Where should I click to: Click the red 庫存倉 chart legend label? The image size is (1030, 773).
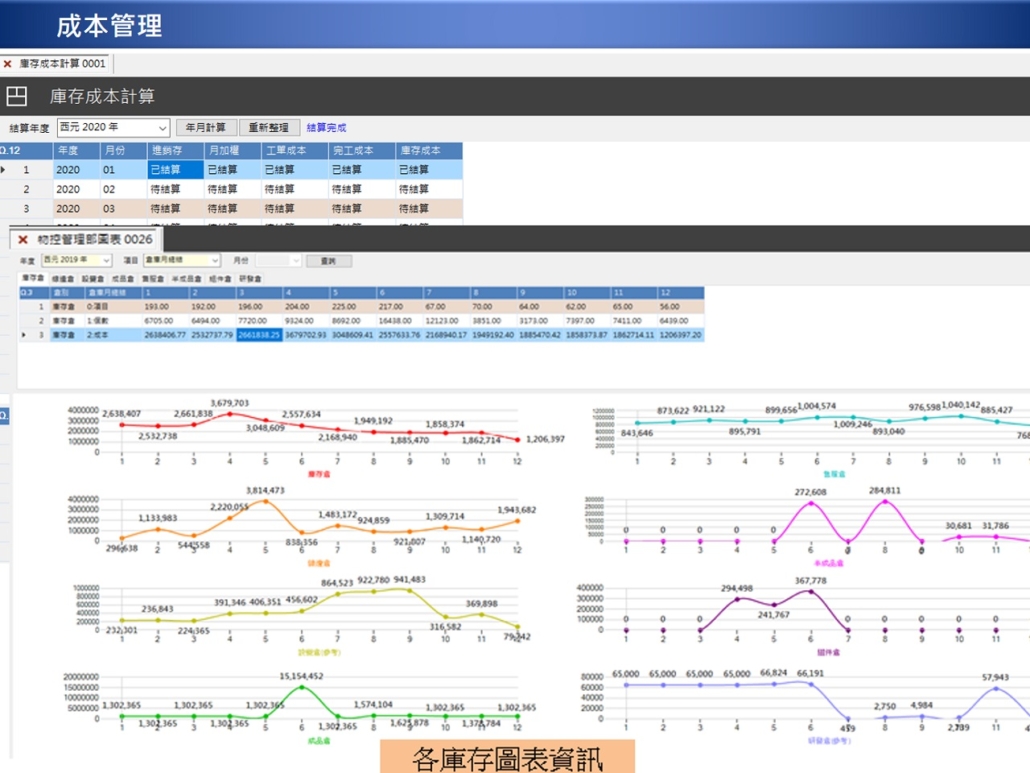(x=319, y=474)
